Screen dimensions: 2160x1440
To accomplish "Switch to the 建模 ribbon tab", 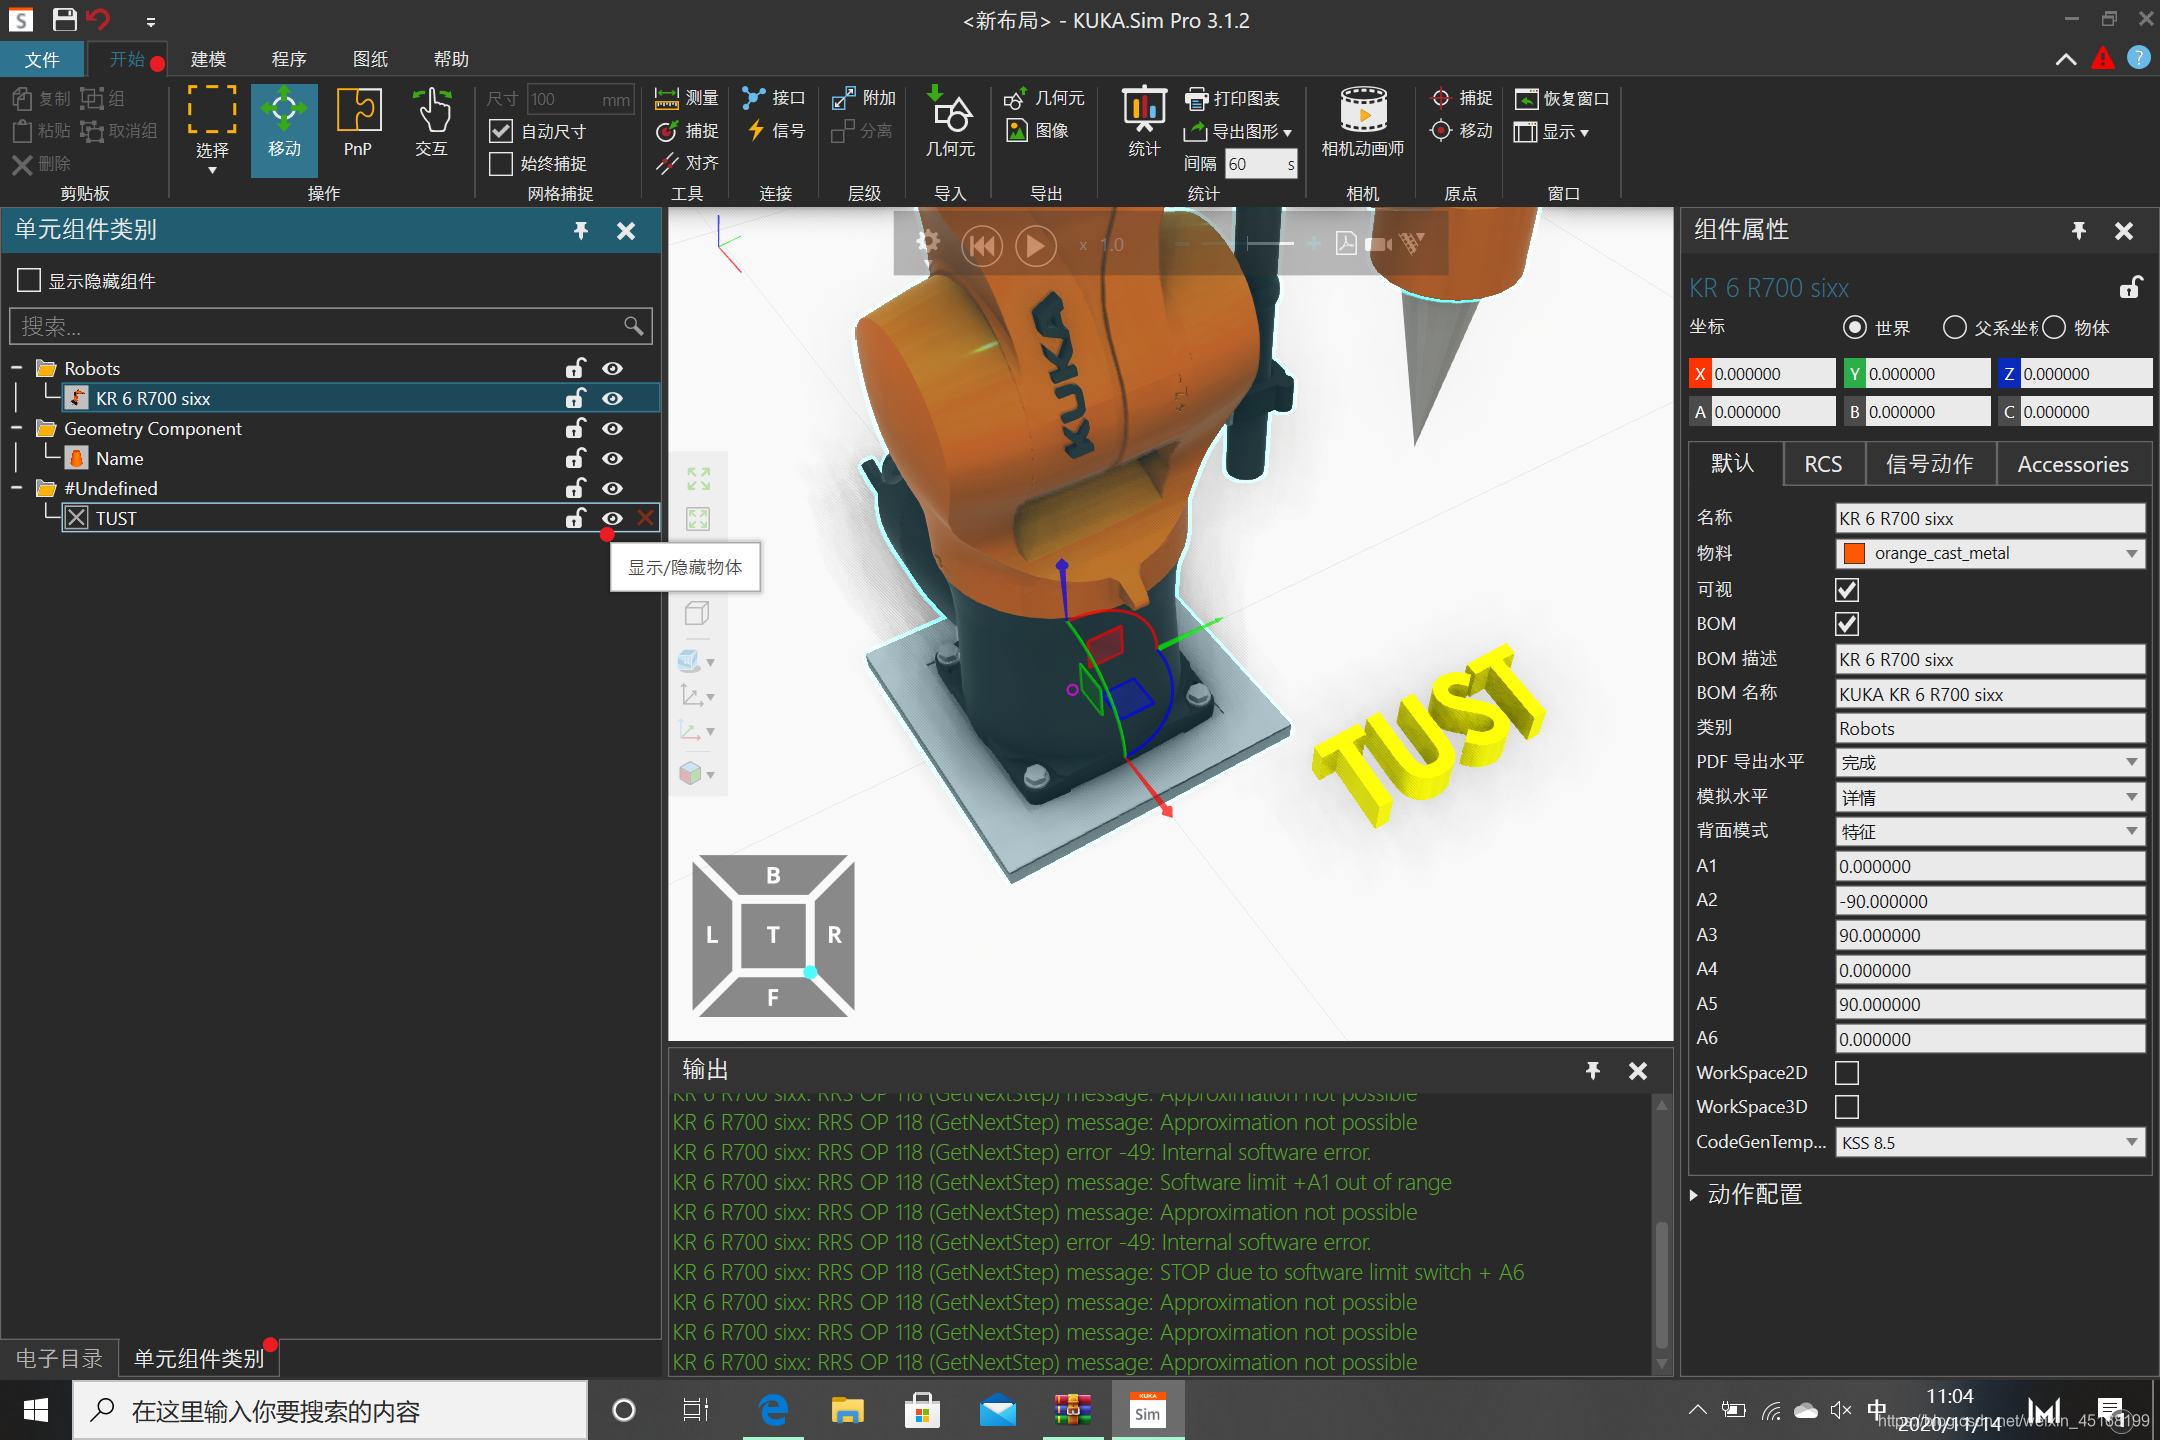I will pyautogui.click(x=208, y=59).
